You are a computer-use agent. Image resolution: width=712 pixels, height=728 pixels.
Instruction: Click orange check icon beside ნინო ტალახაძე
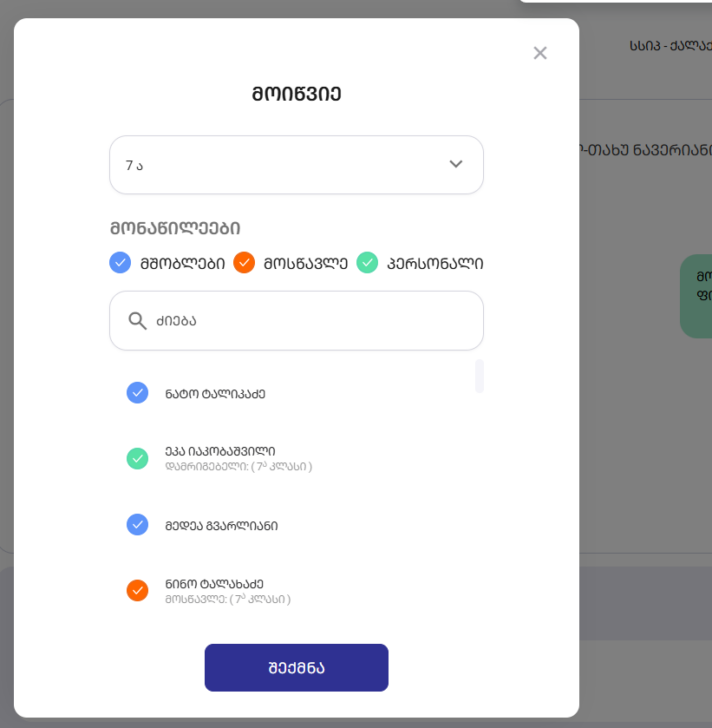138,590
